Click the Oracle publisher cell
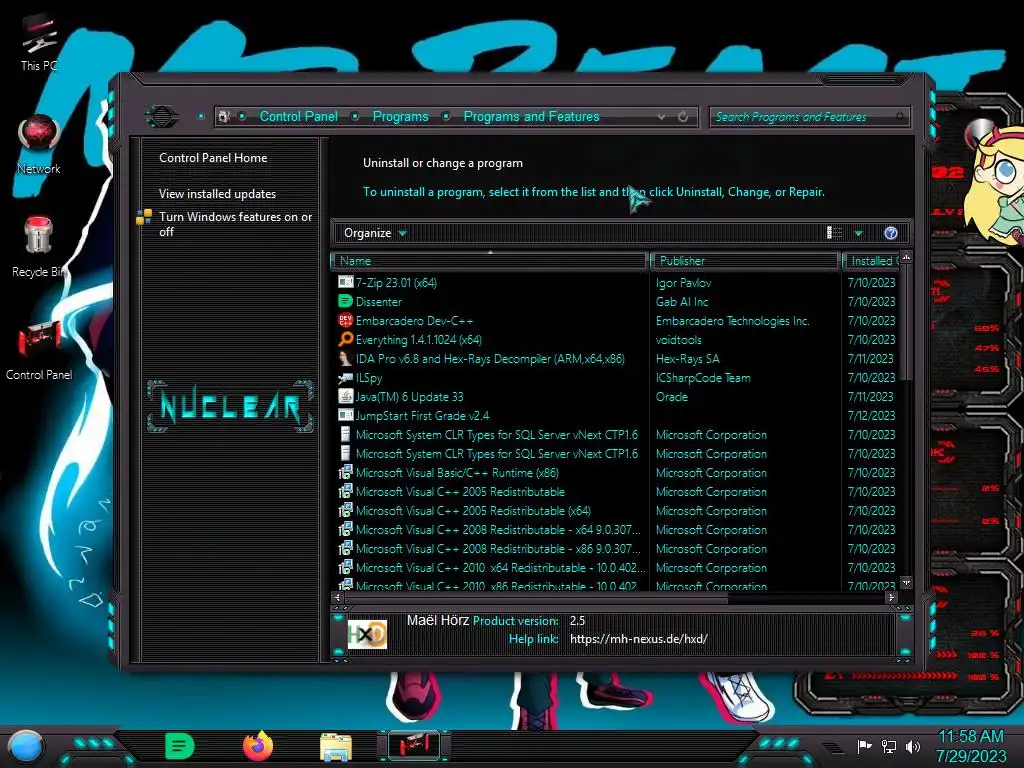 (671, 396)
